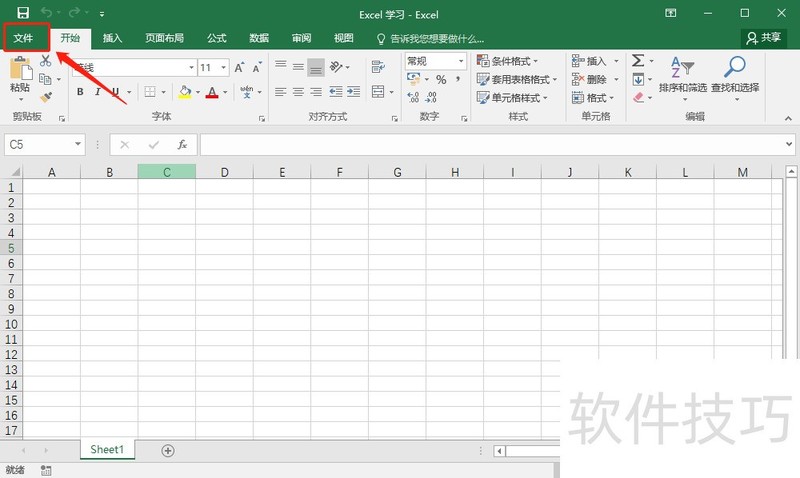The width and height of the screenshot is (800, 478).
Task: Select the Format Painter brush icon
Action: 46,97
